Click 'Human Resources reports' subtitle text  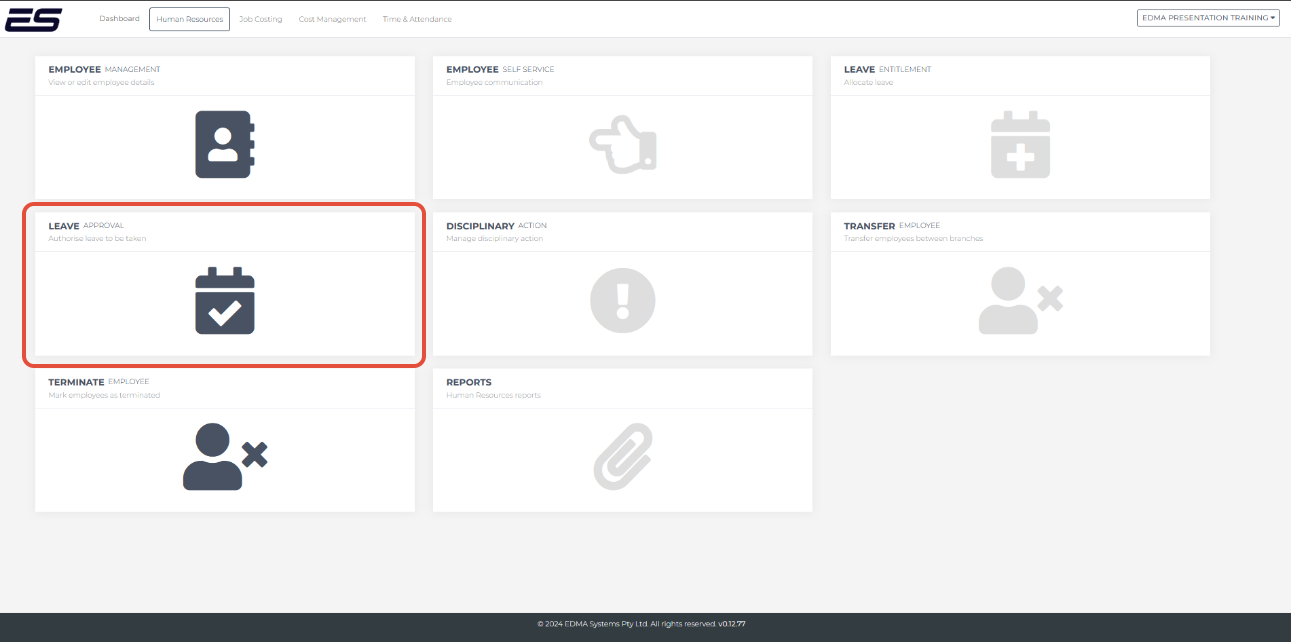click(493, 395)
